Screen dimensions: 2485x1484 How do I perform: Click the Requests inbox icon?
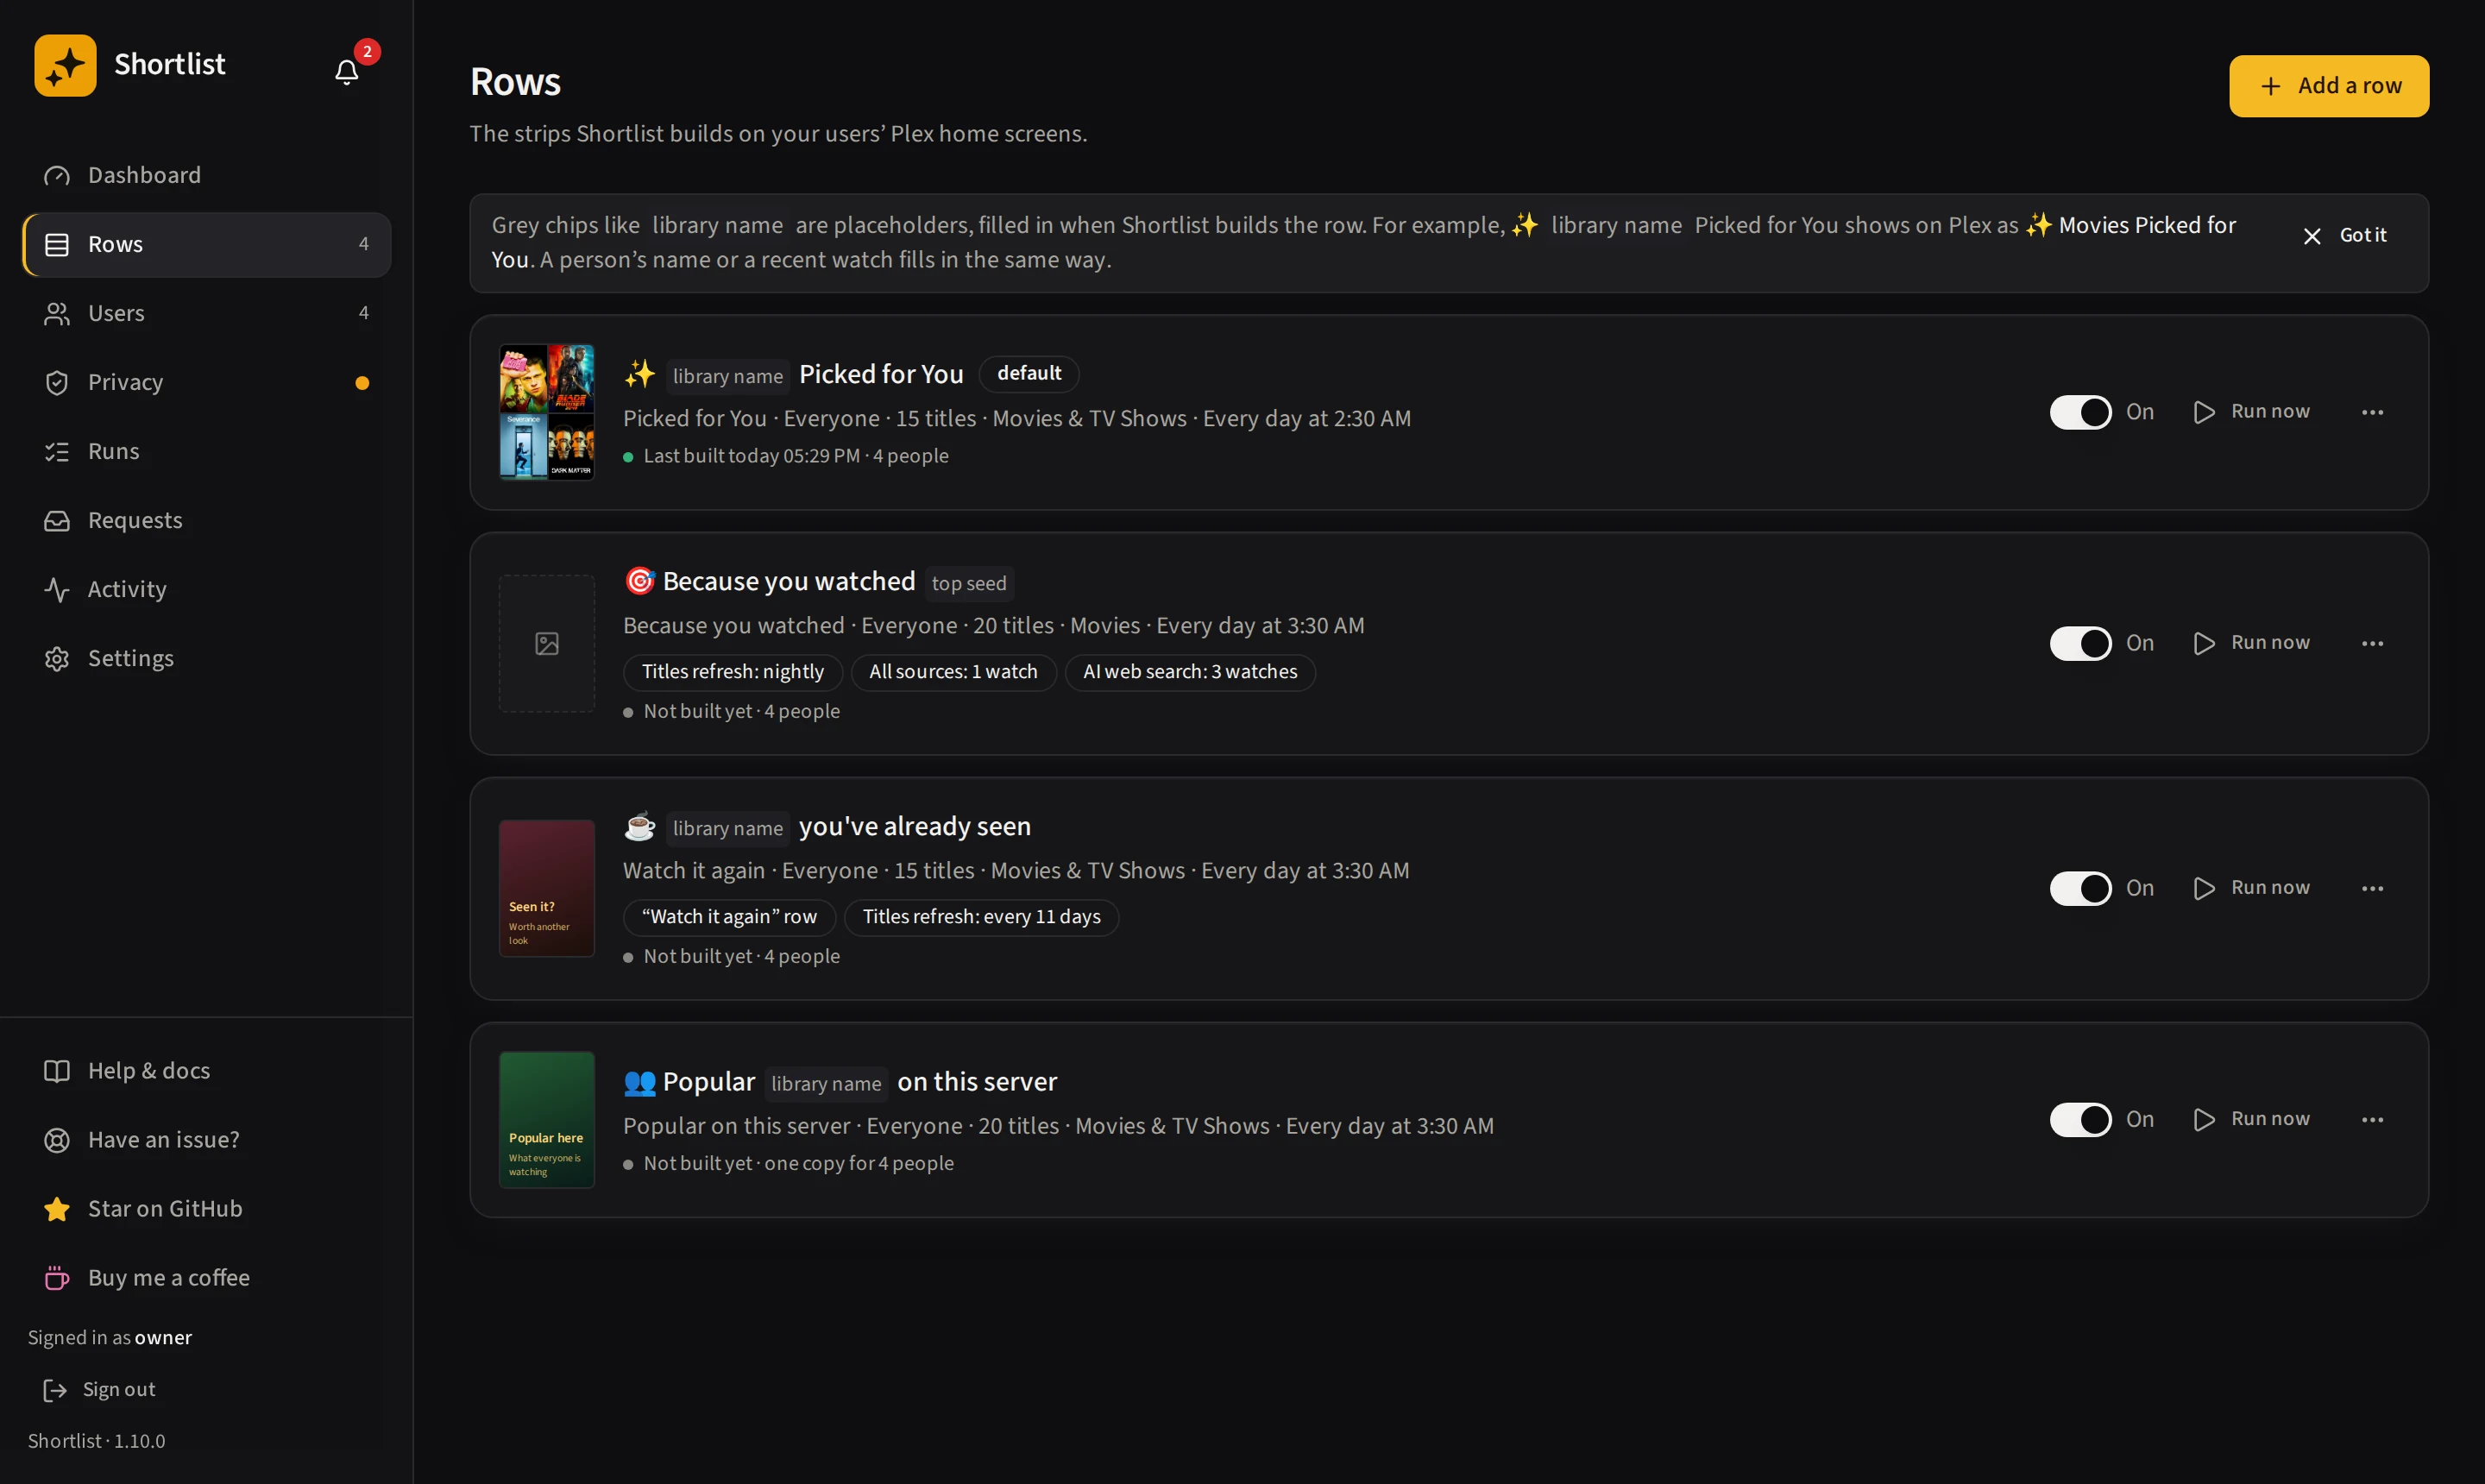[x=57, y=521]
